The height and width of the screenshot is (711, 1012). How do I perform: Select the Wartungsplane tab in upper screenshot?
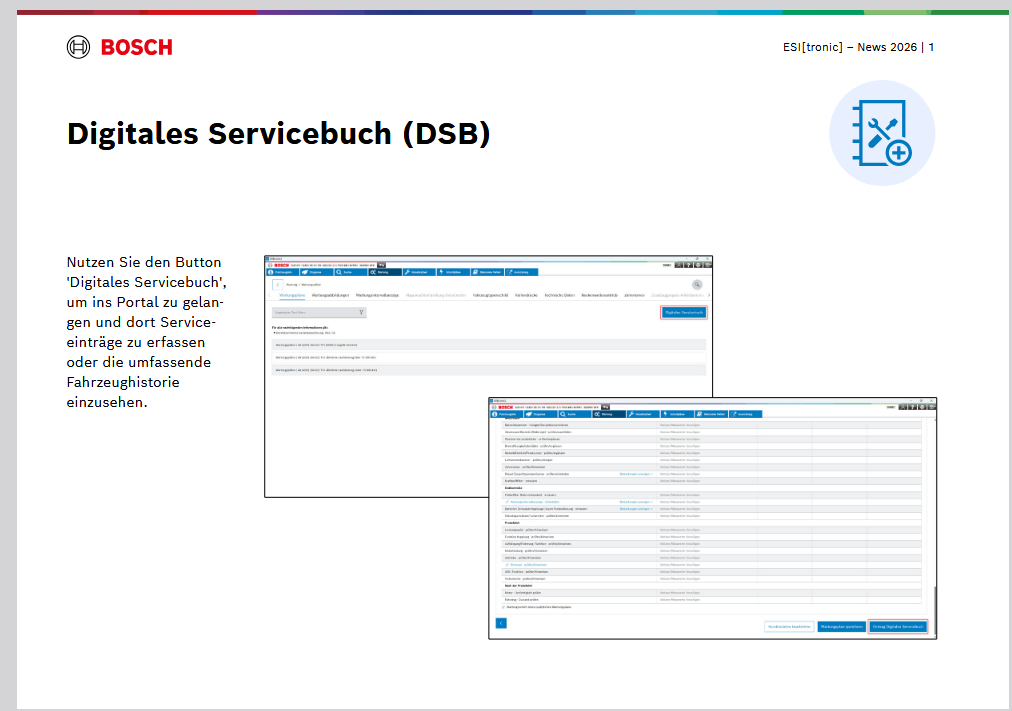pos(292,296)
